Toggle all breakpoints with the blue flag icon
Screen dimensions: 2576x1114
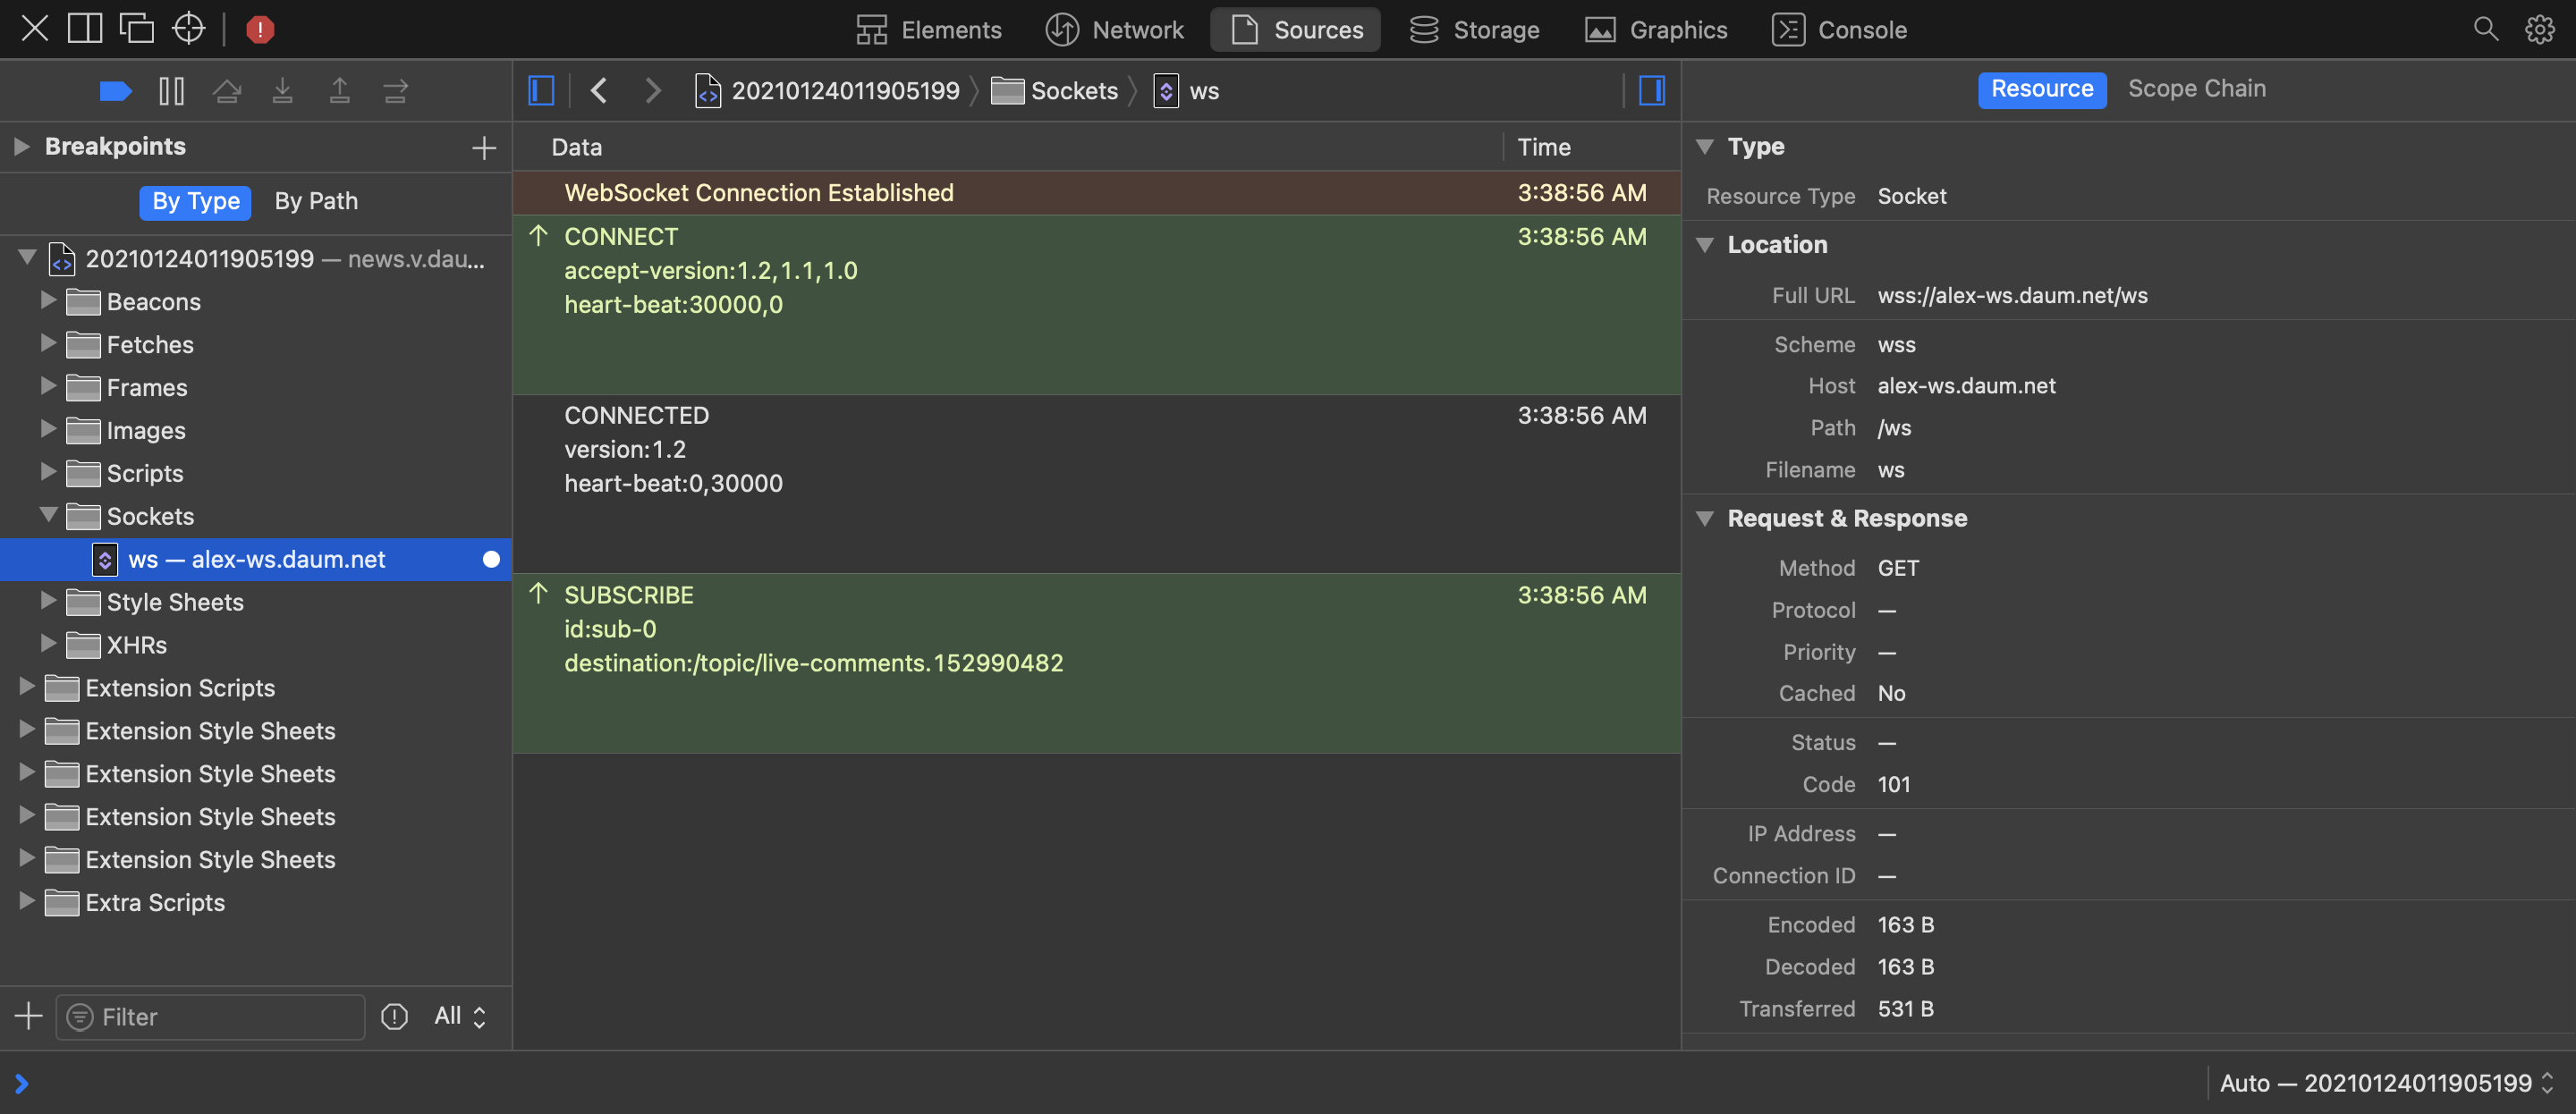116,90
